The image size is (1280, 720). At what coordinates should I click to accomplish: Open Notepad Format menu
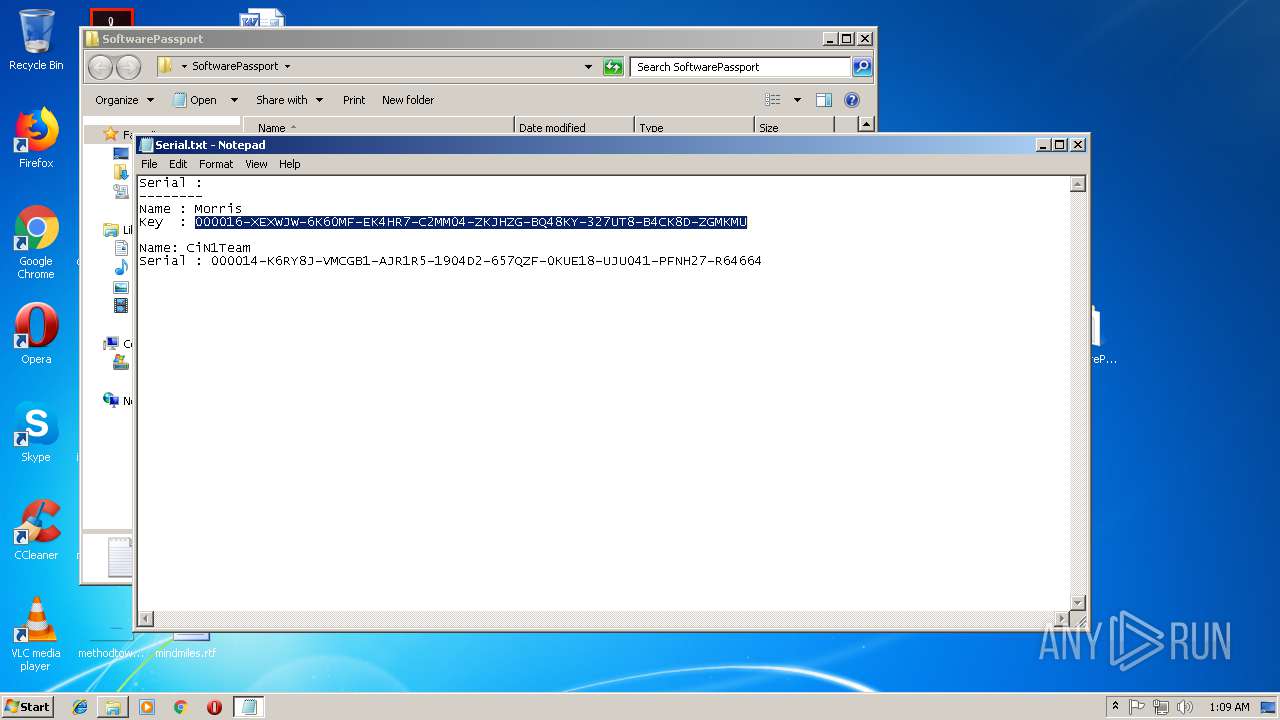[216, 164]
